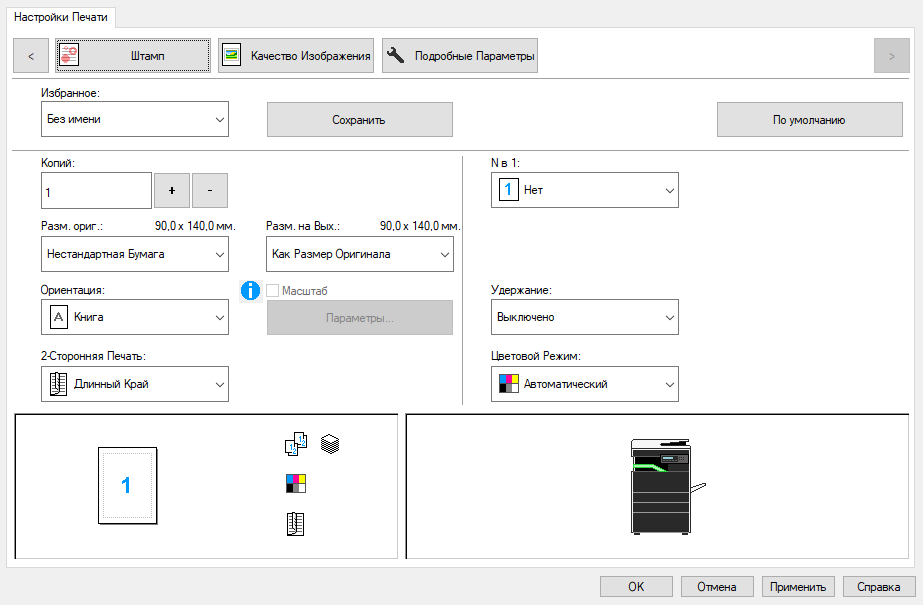This screenshot has height=605, width=923.
Task: Open the N в 1 dropdown
Action: [x=585, y=190]
